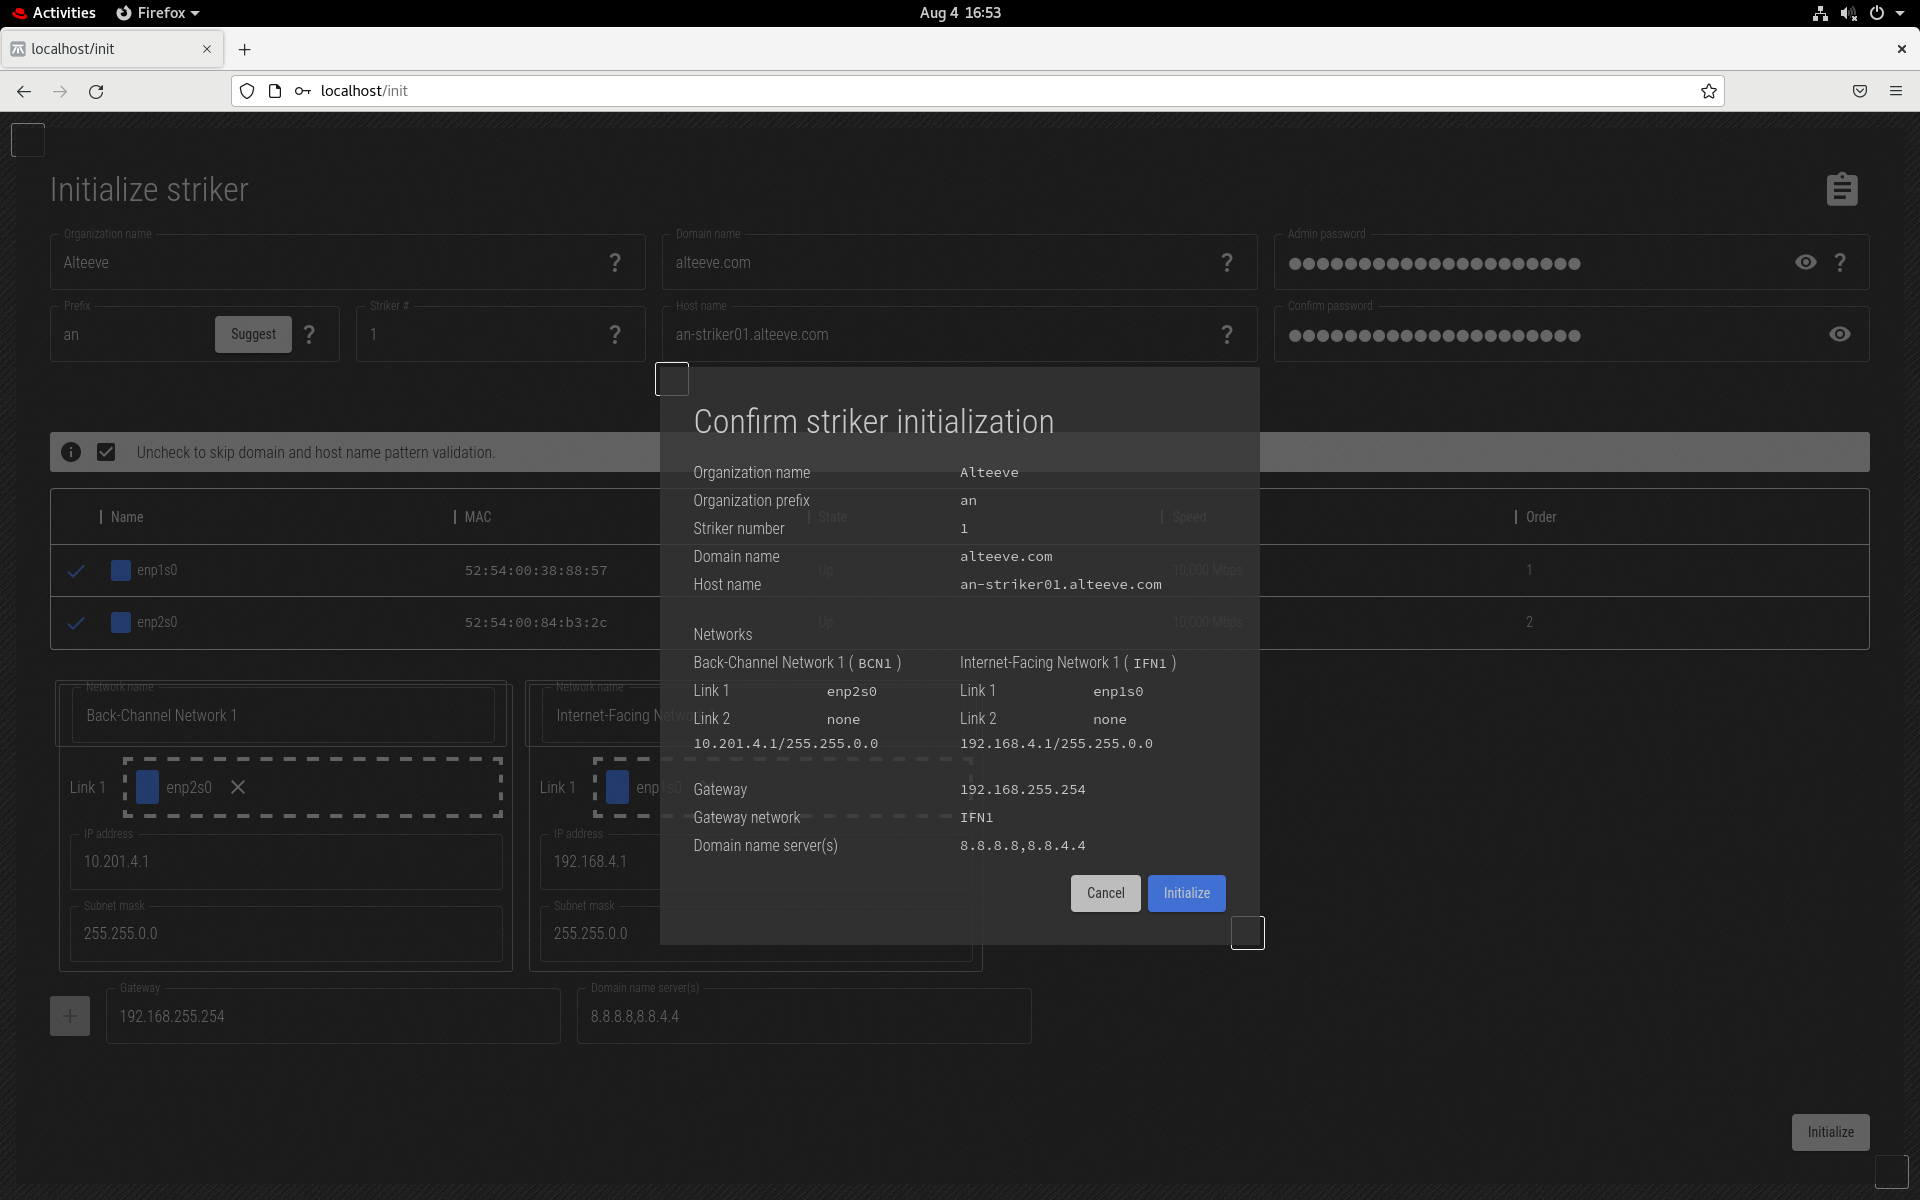The width and height of the screenshot is (1920, 1200).
Task: Show help for Organization name field
Action: pos(615,262)
